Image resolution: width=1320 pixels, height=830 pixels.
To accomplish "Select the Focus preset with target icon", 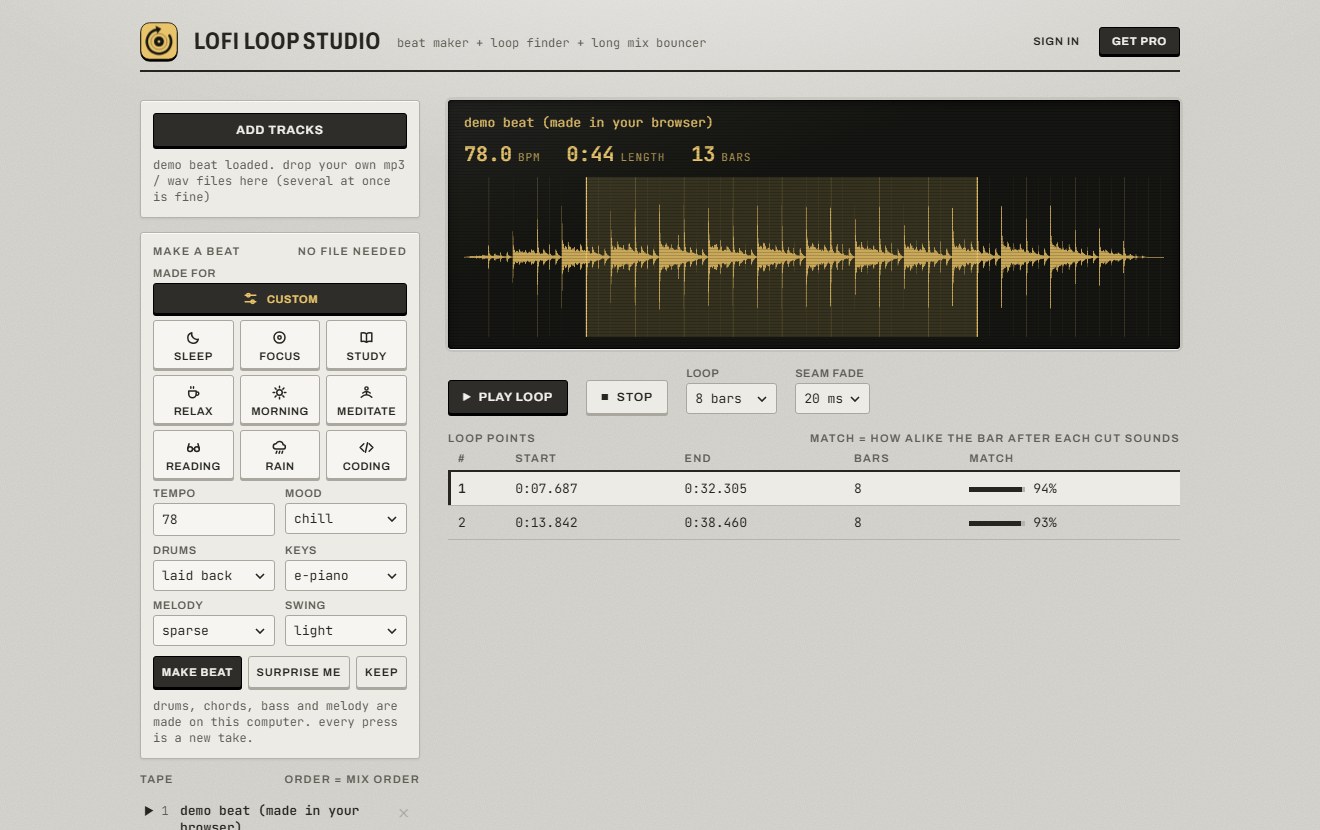I will pos(280,345).
